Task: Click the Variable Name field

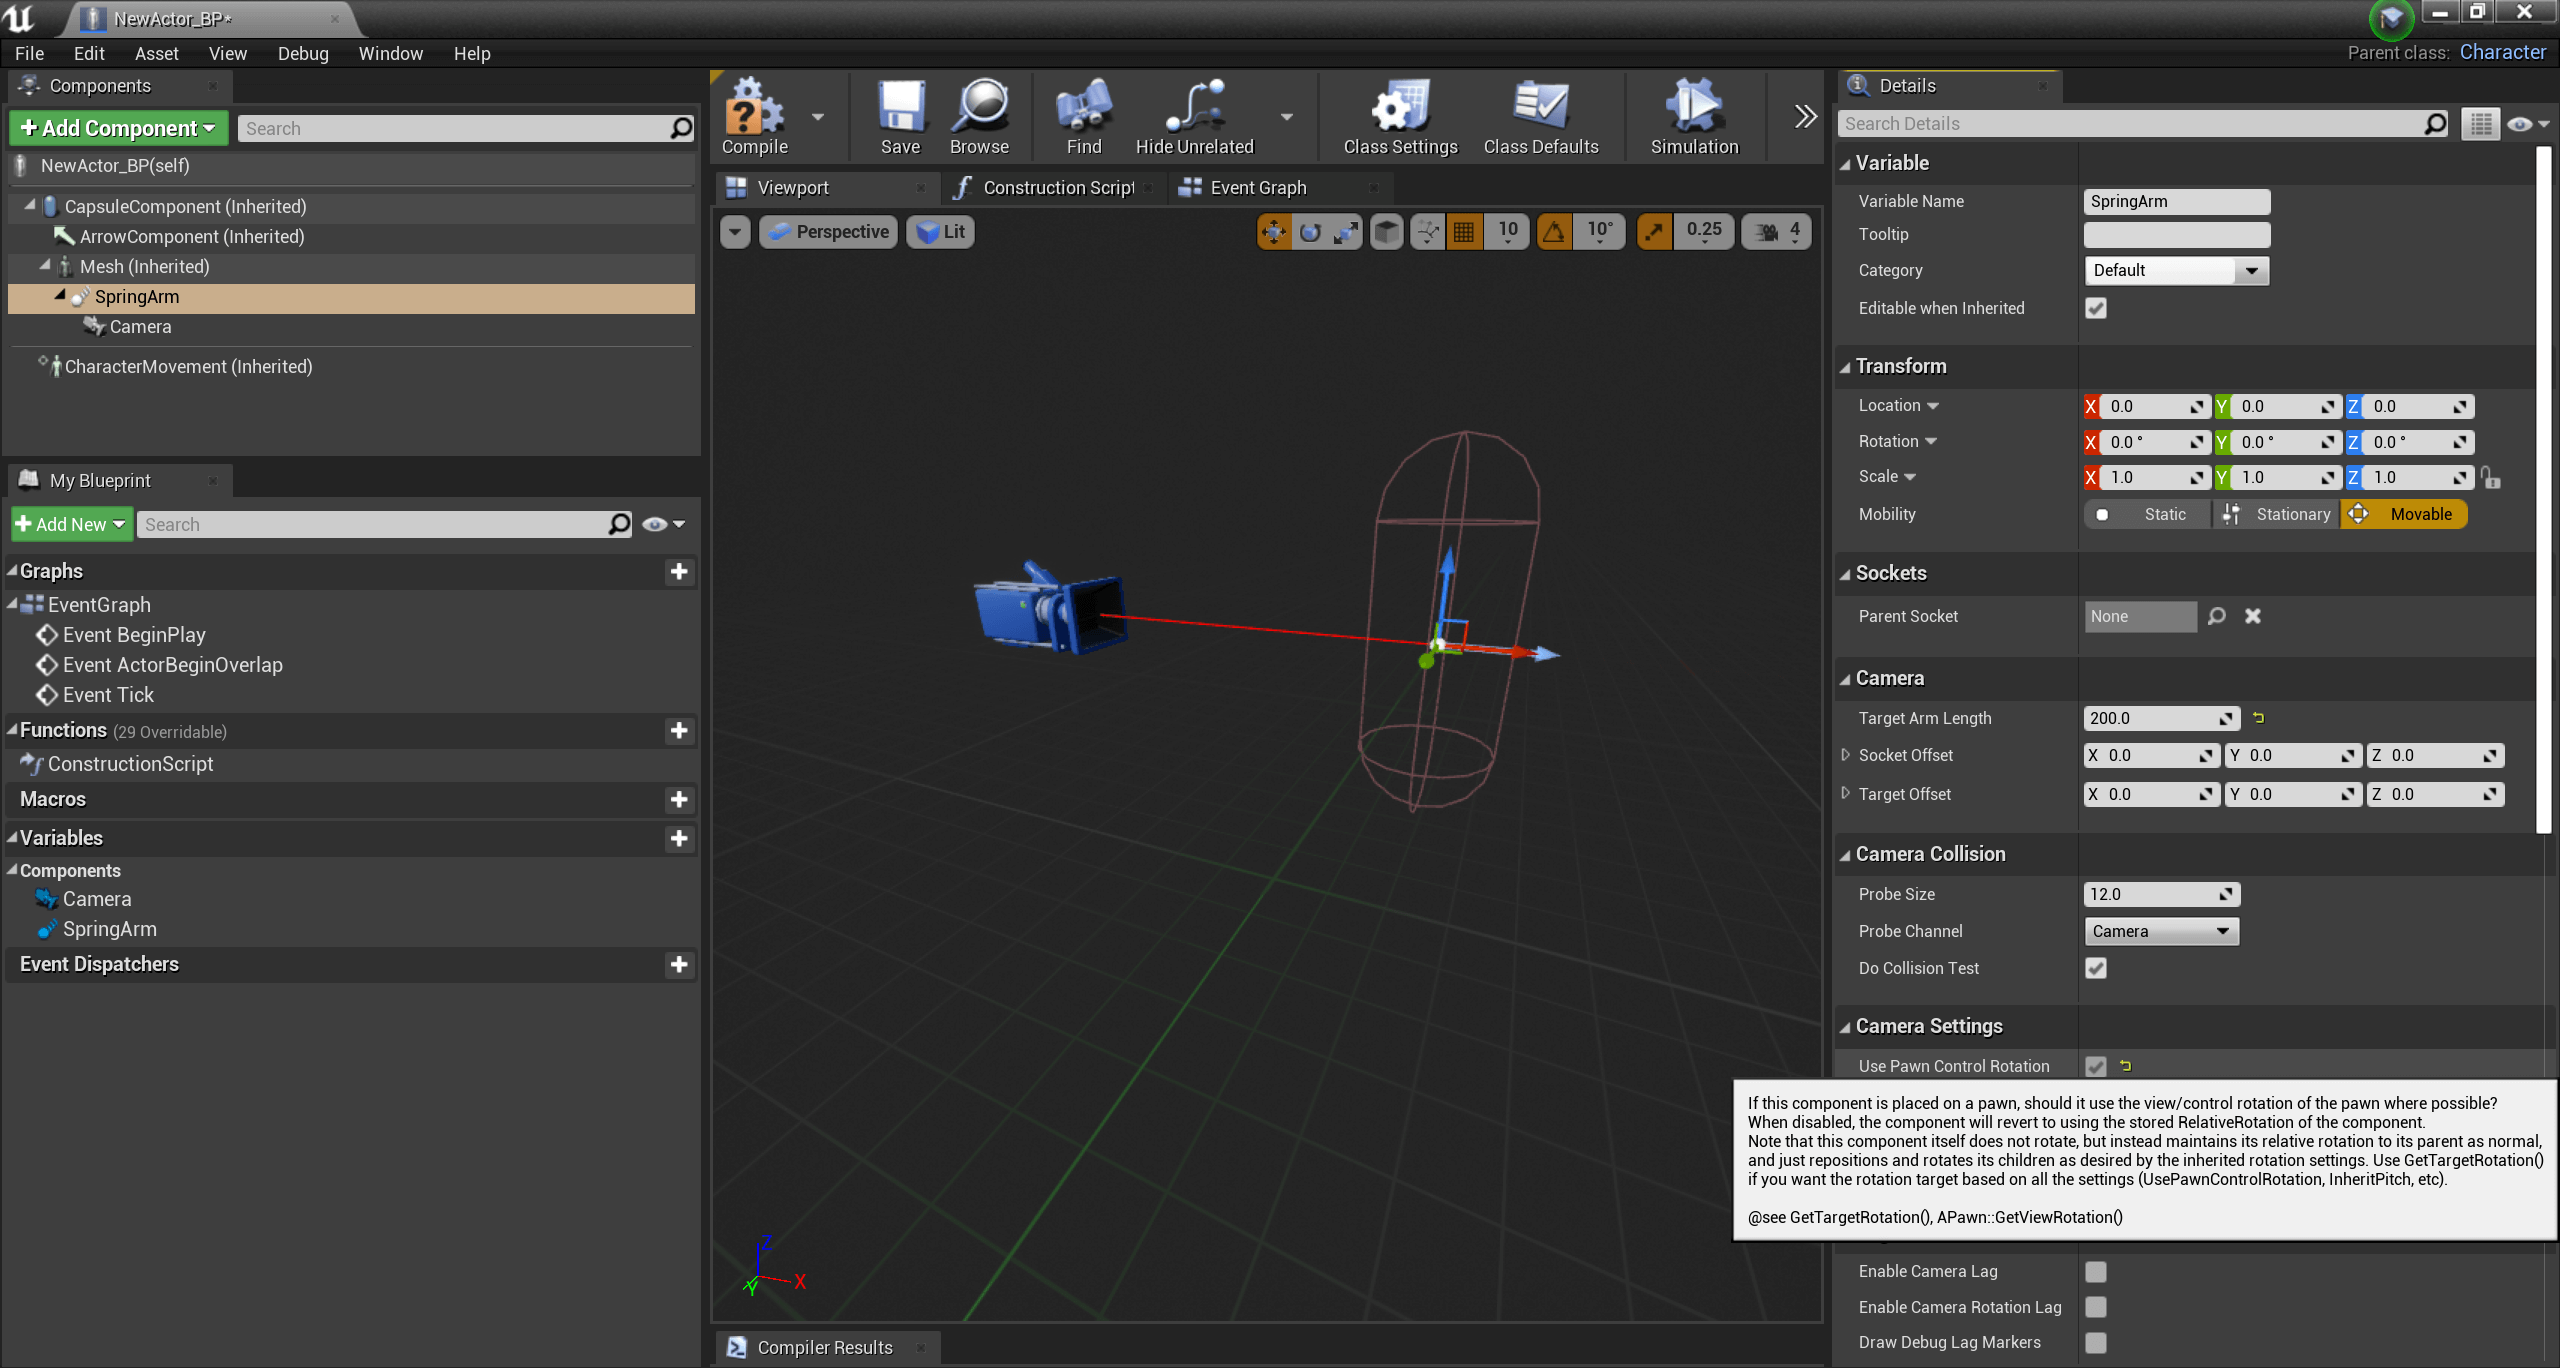Action: click(2176, 201)
